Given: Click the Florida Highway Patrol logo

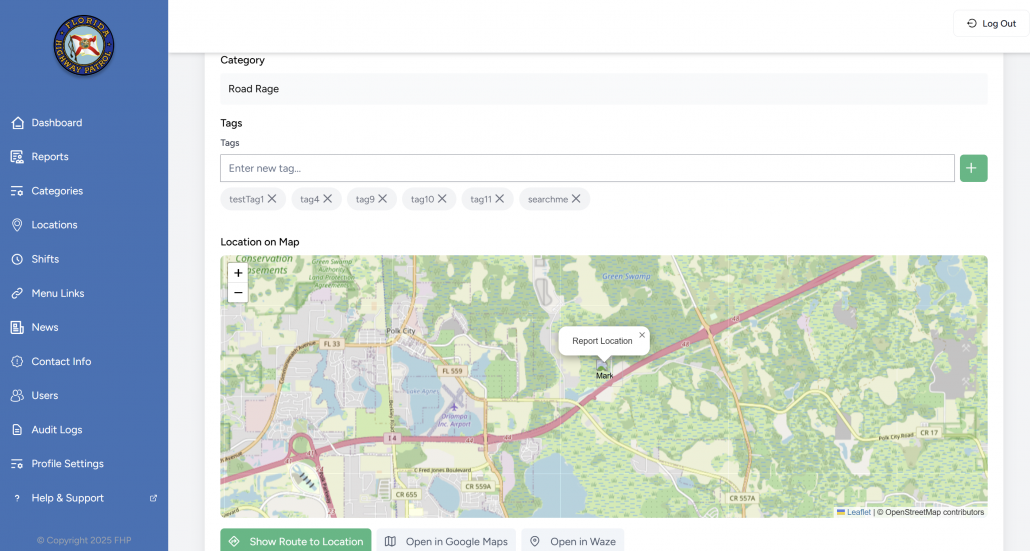Looking at the screenshot, I should [84, 46].
